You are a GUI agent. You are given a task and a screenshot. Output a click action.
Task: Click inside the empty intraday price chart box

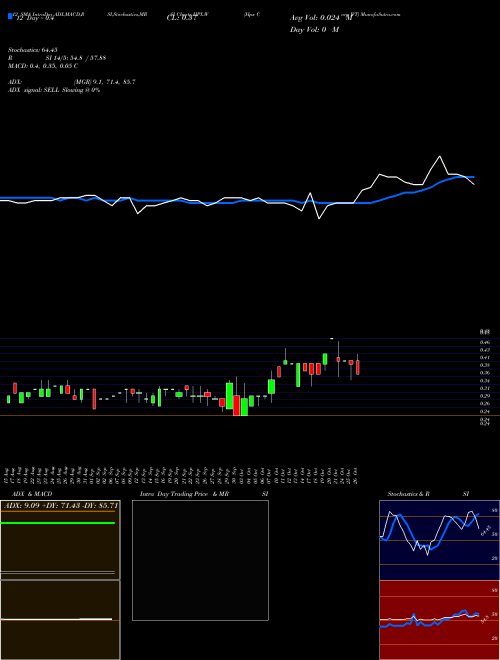200,560
